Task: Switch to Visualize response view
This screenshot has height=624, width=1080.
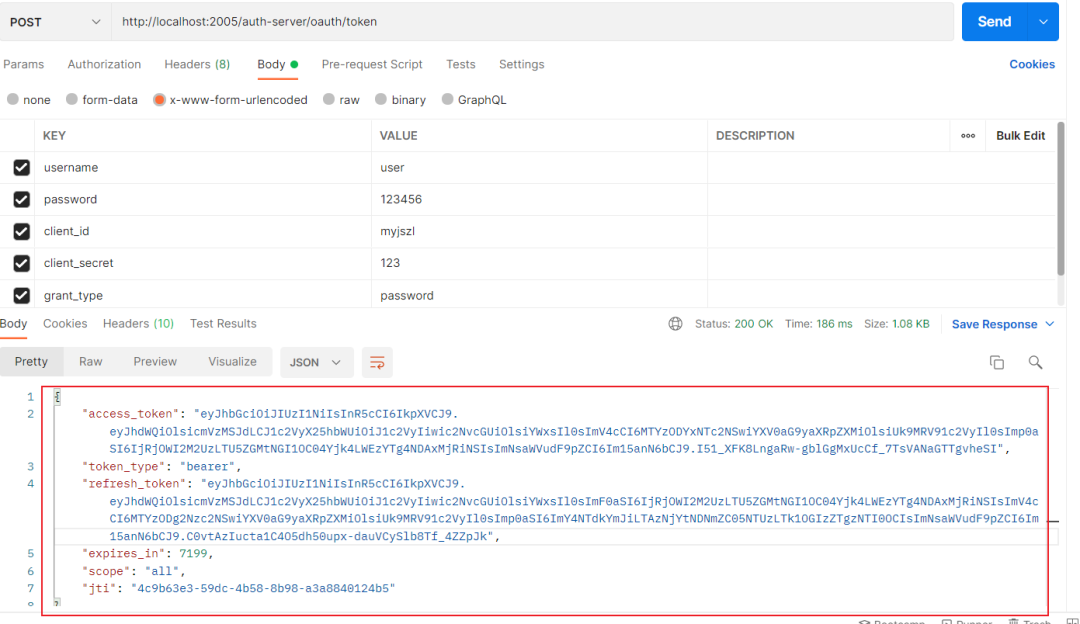Action: pos(232,362)
